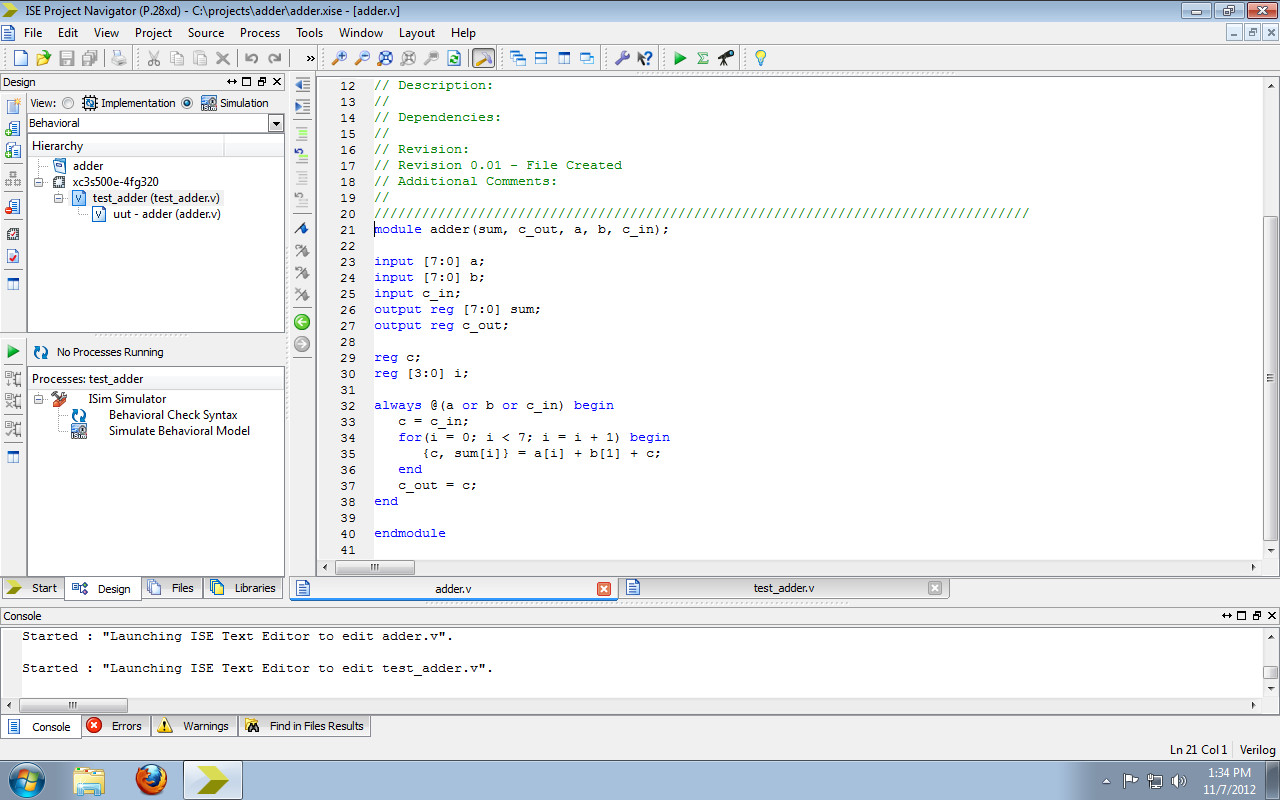Print the adder.v source file
The image size is (1280, 800).
click(x=117, y=57)
